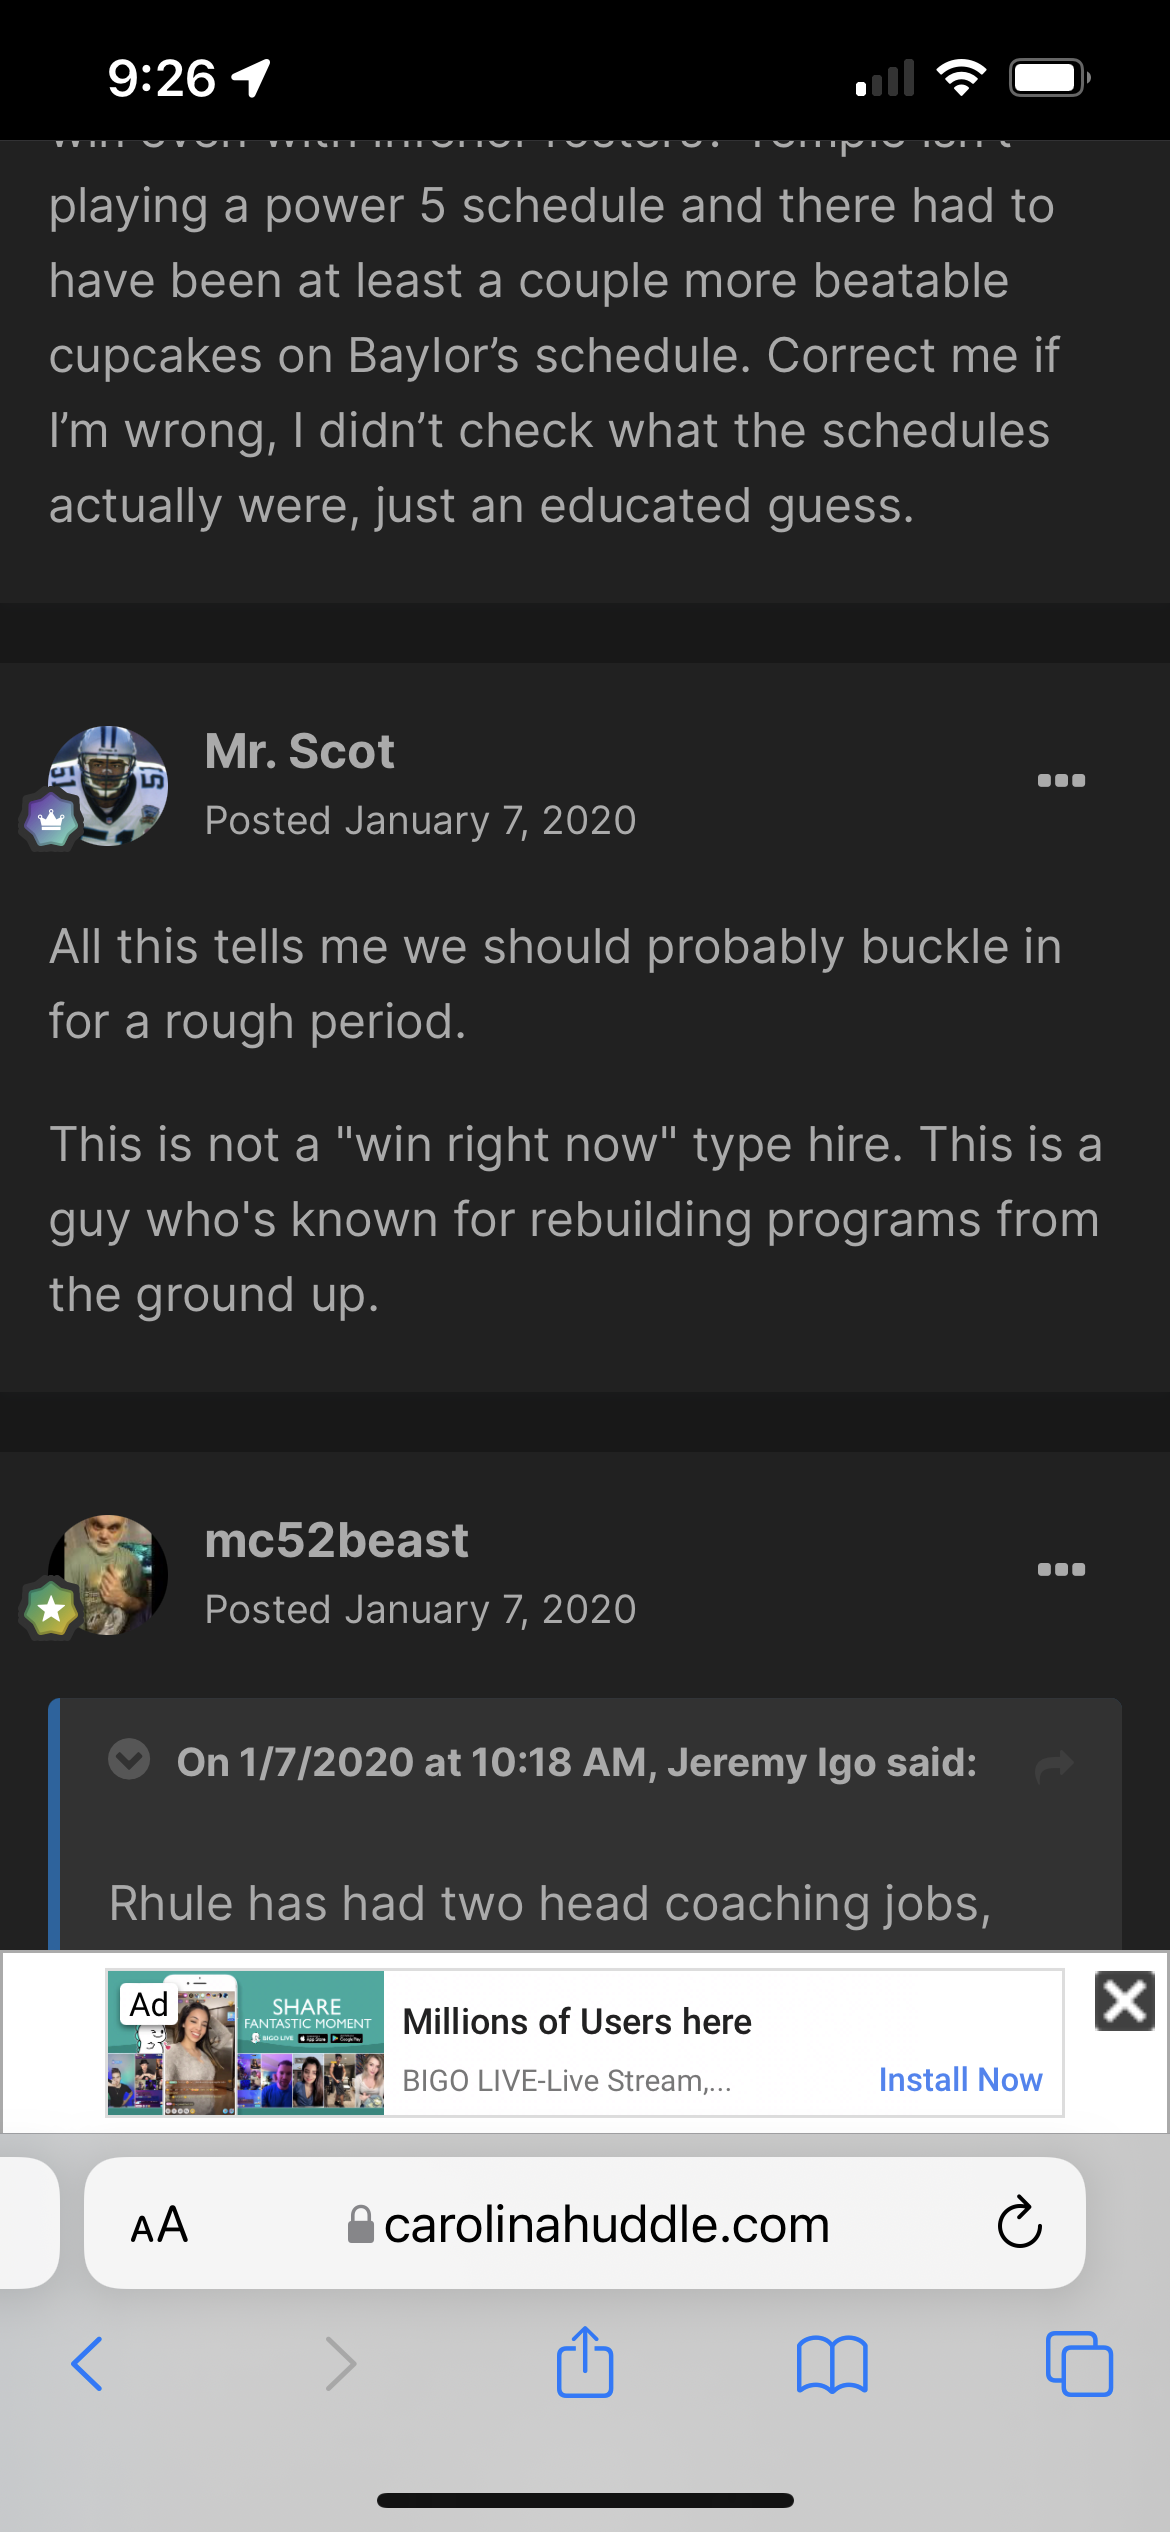
Task: Open Safari bookmarks
Action: coord(832,2364)
